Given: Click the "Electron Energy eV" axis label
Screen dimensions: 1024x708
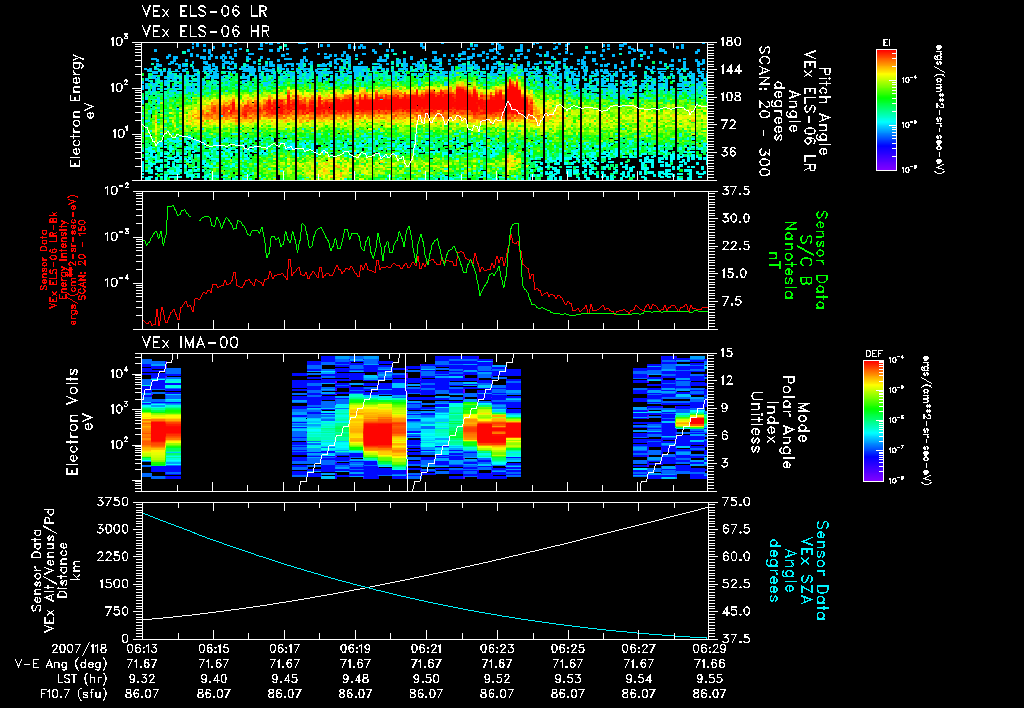Looking at the screenshot, I should pyautogui.click(x=82, y=111).
